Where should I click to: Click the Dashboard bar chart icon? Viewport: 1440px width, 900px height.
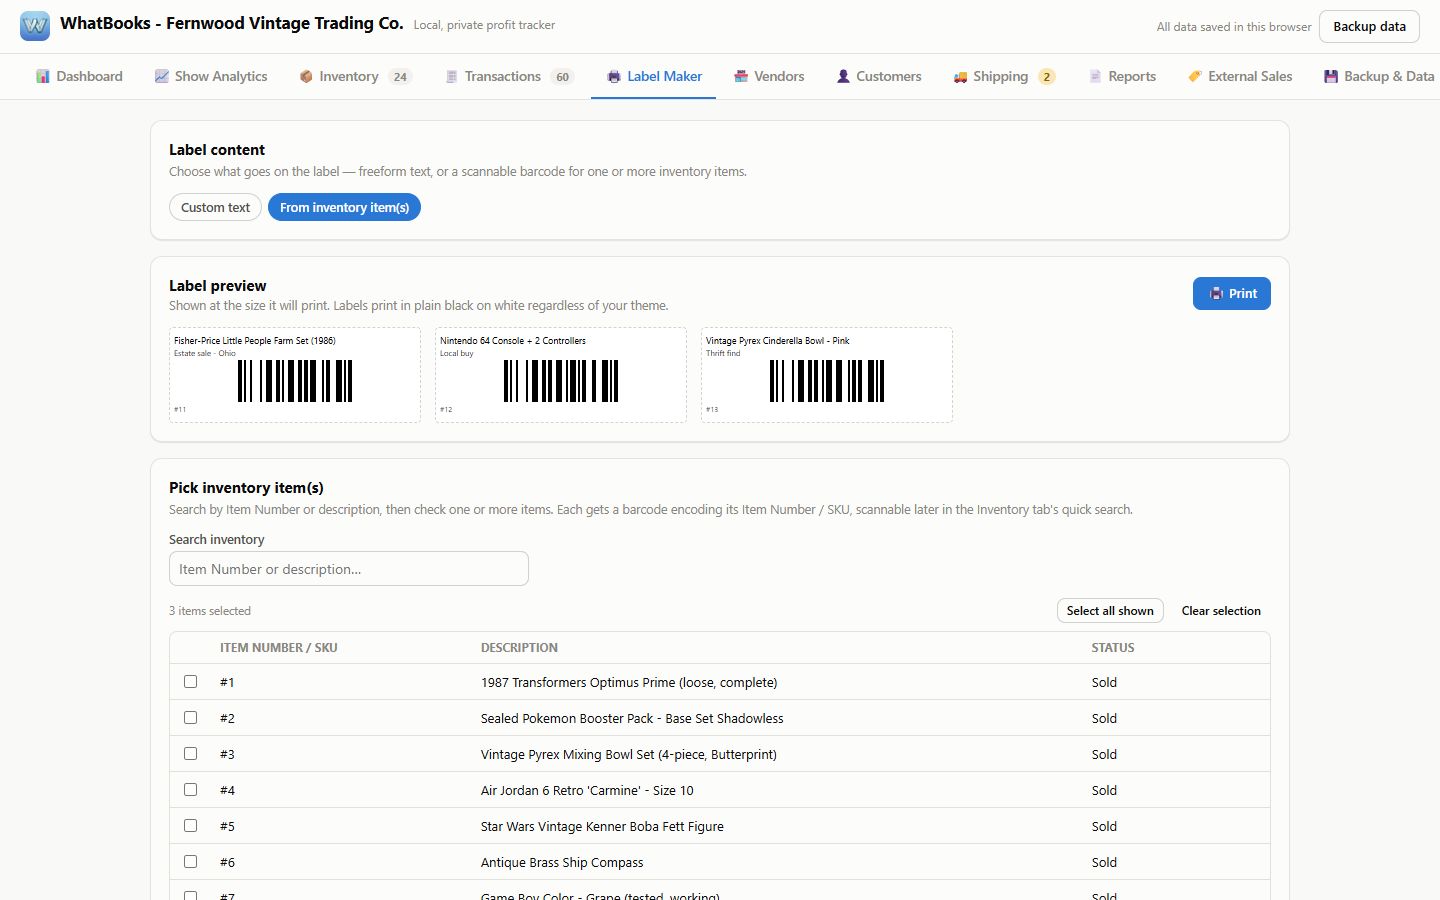pyautogui.click(x=43, y=76)
